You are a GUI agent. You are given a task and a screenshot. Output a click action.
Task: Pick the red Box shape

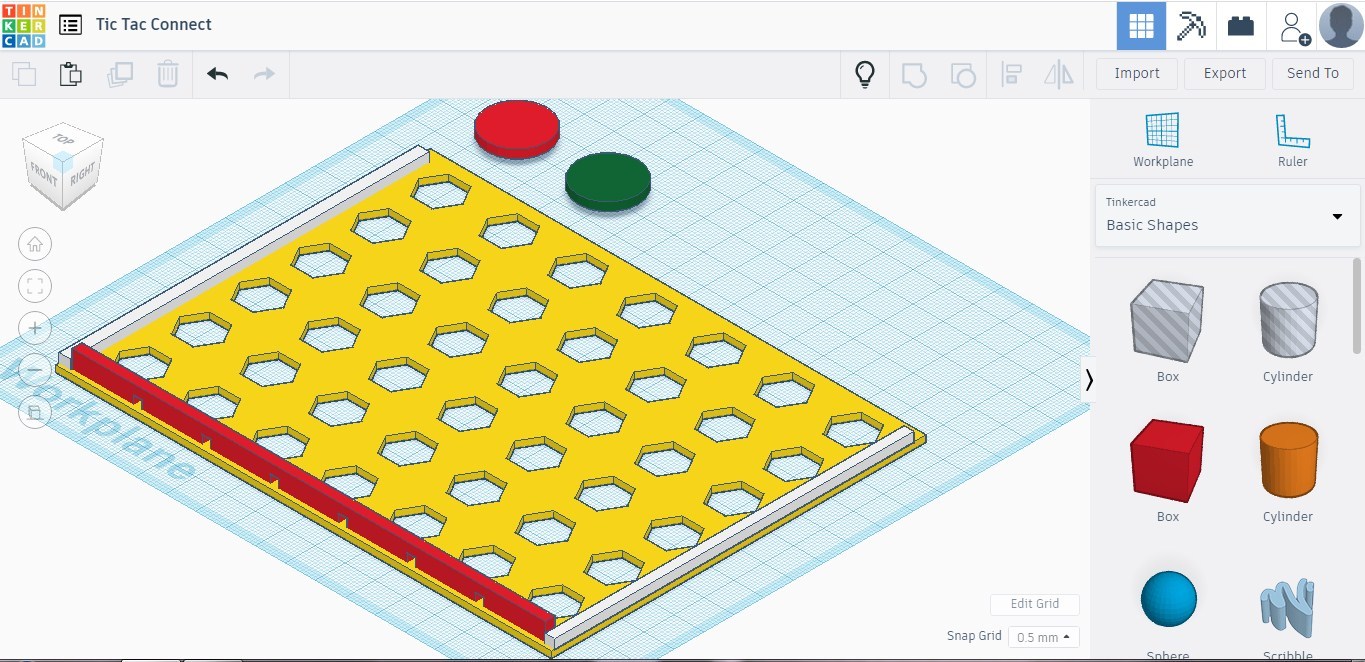[x=1167, y=461]
